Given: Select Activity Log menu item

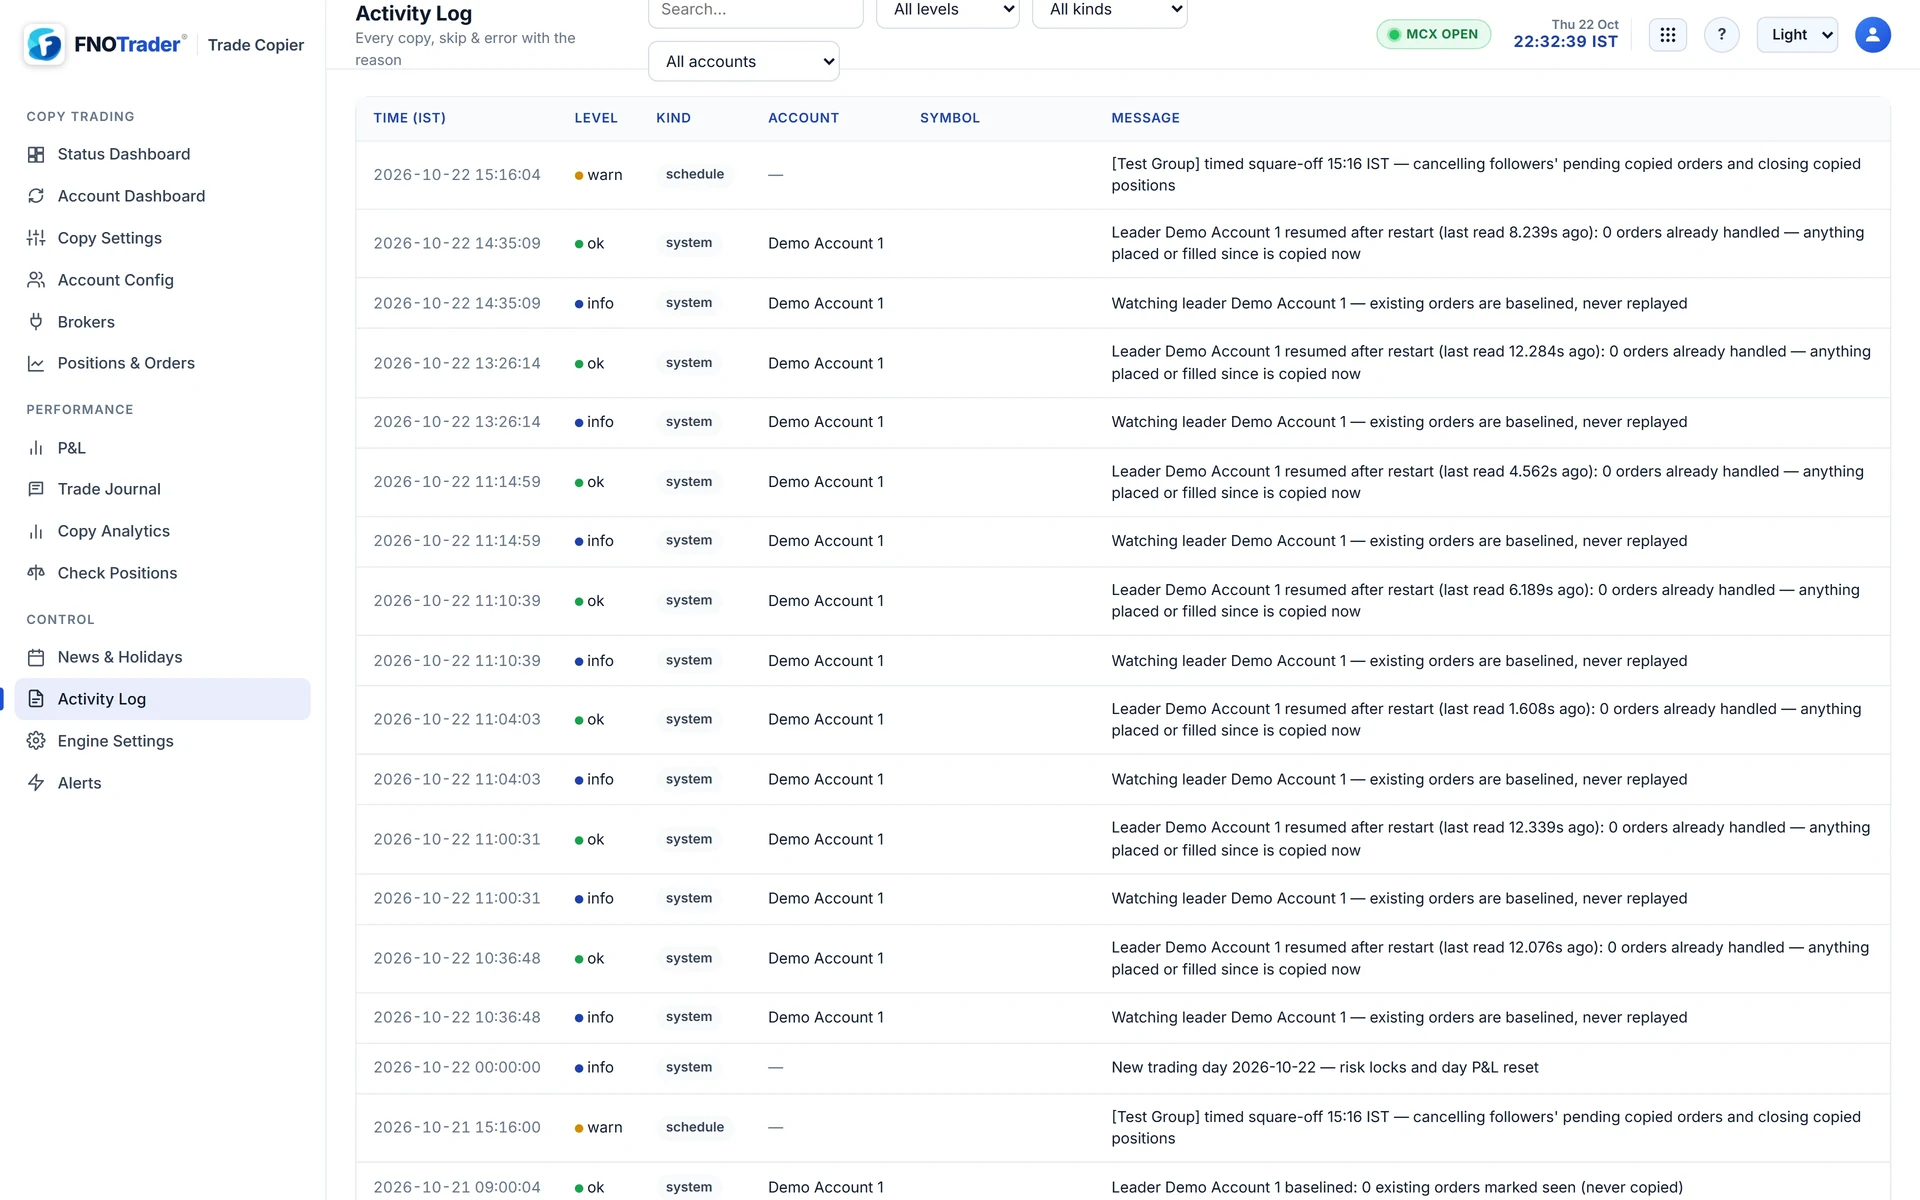Looking at the screenshot, I should coord(162,699).
